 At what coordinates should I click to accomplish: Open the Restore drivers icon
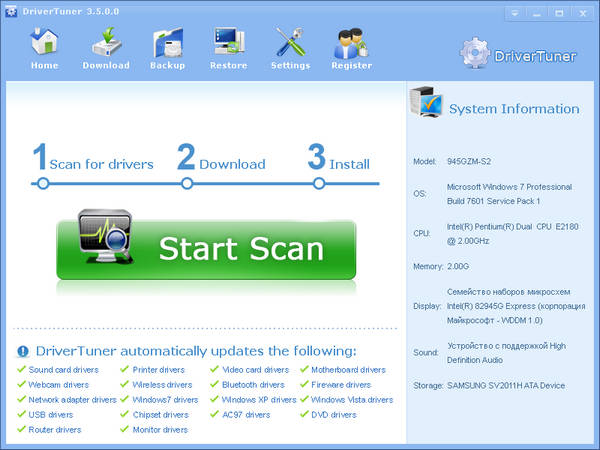click(x=228, y=44)
